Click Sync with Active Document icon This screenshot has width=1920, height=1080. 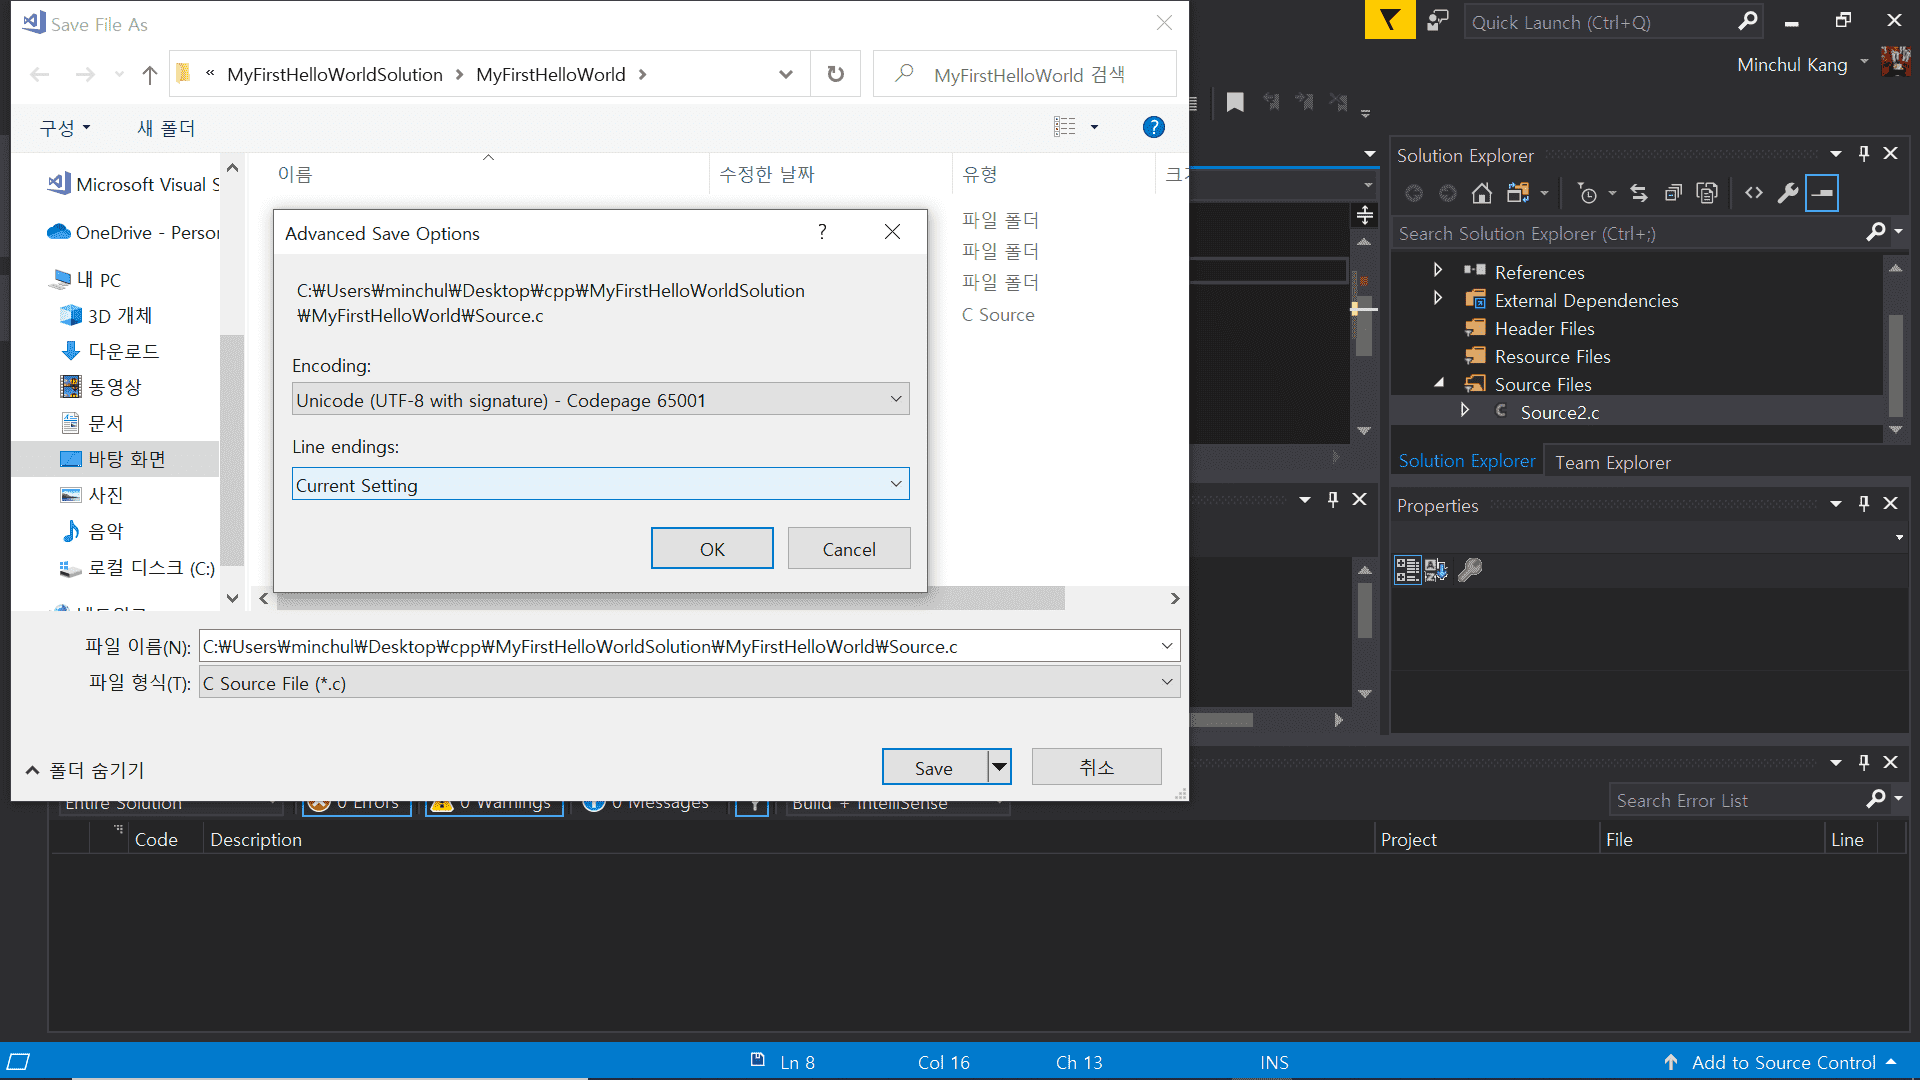(1638, 193)
